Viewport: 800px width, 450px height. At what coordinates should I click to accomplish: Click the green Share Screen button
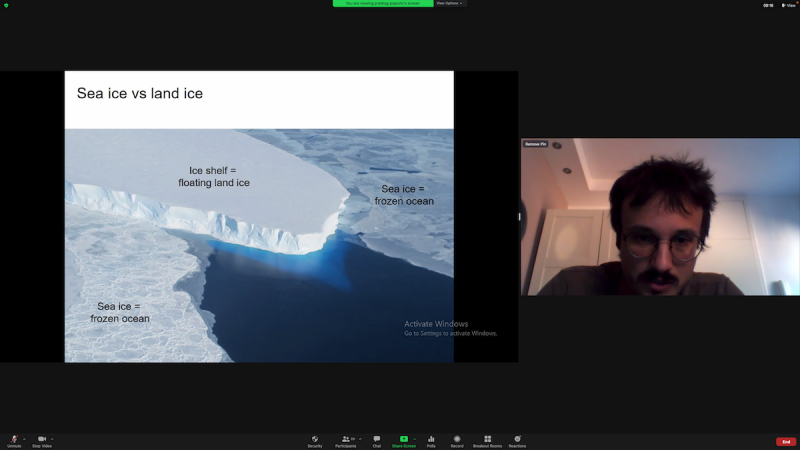point(404,440)
